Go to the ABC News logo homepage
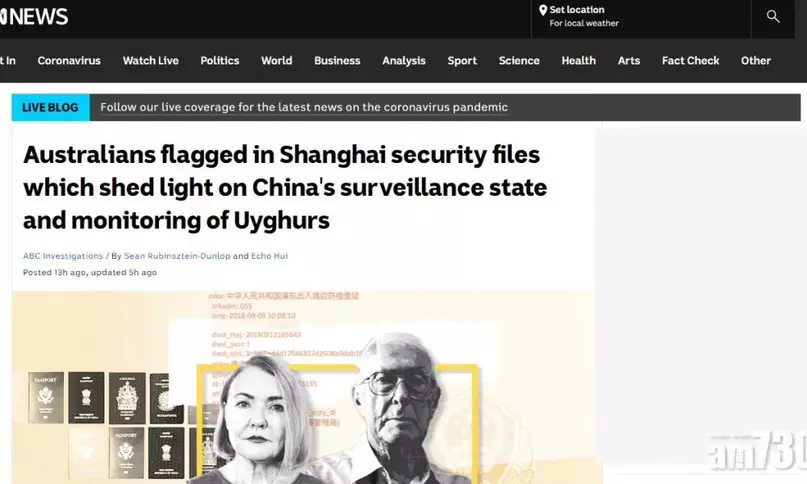 (34, 17)
